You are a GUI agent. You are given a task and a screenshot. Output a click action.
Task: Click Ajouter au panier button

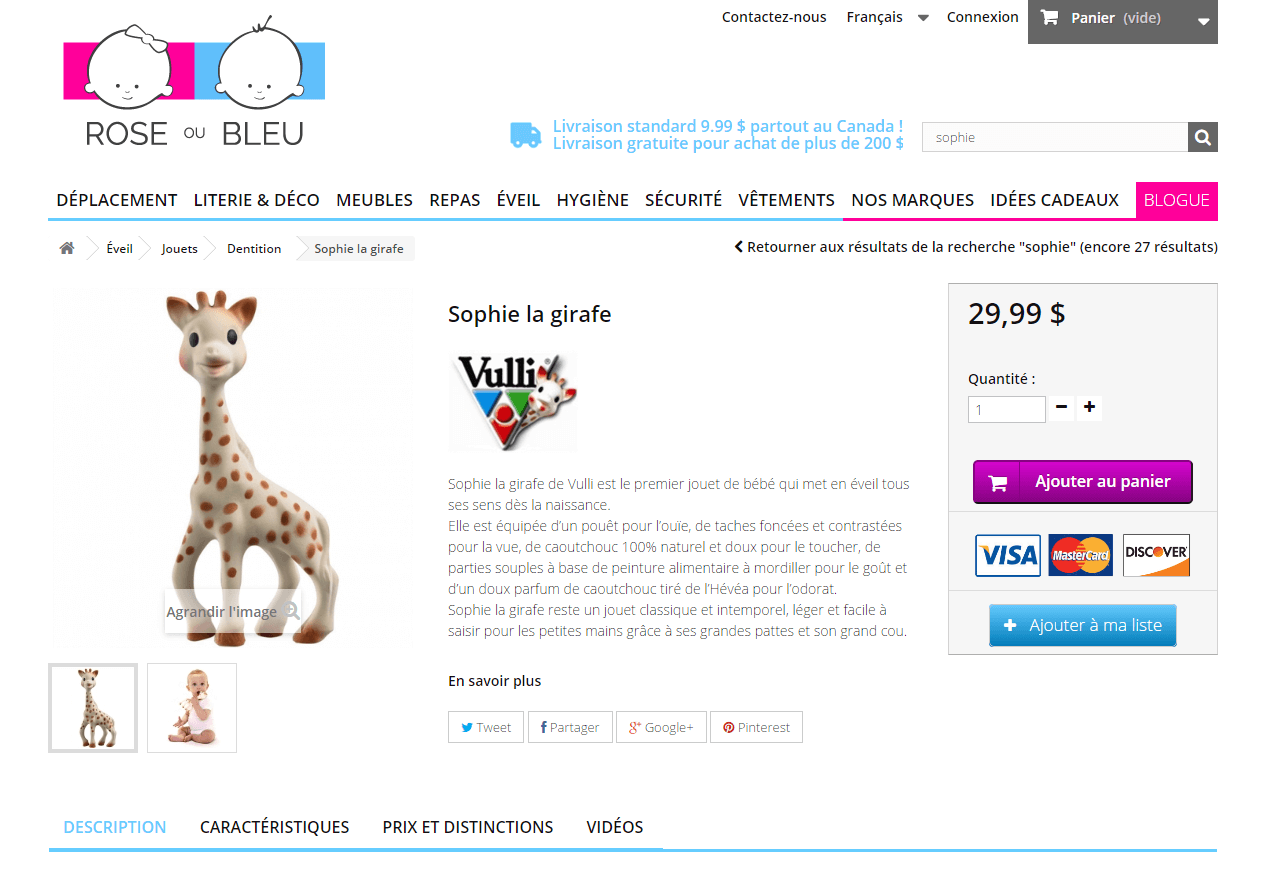[1083, 482]
